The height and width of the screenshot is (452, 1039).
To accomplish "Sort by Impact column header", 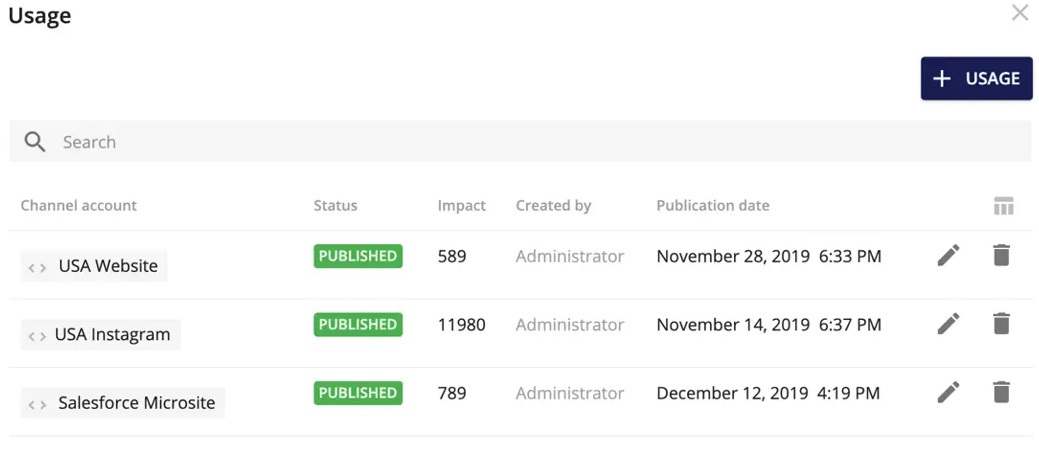I will point(461,205).
